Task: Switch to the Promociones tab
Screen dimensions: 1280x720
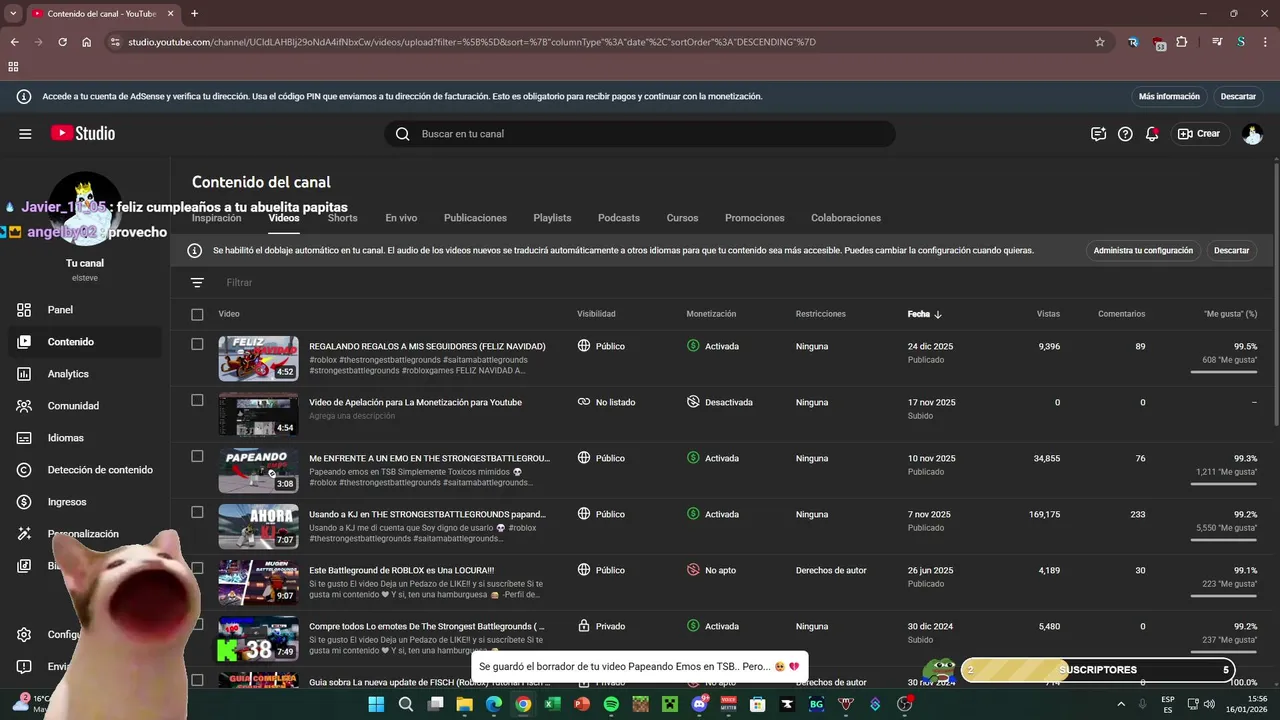Action: [755, 218]
